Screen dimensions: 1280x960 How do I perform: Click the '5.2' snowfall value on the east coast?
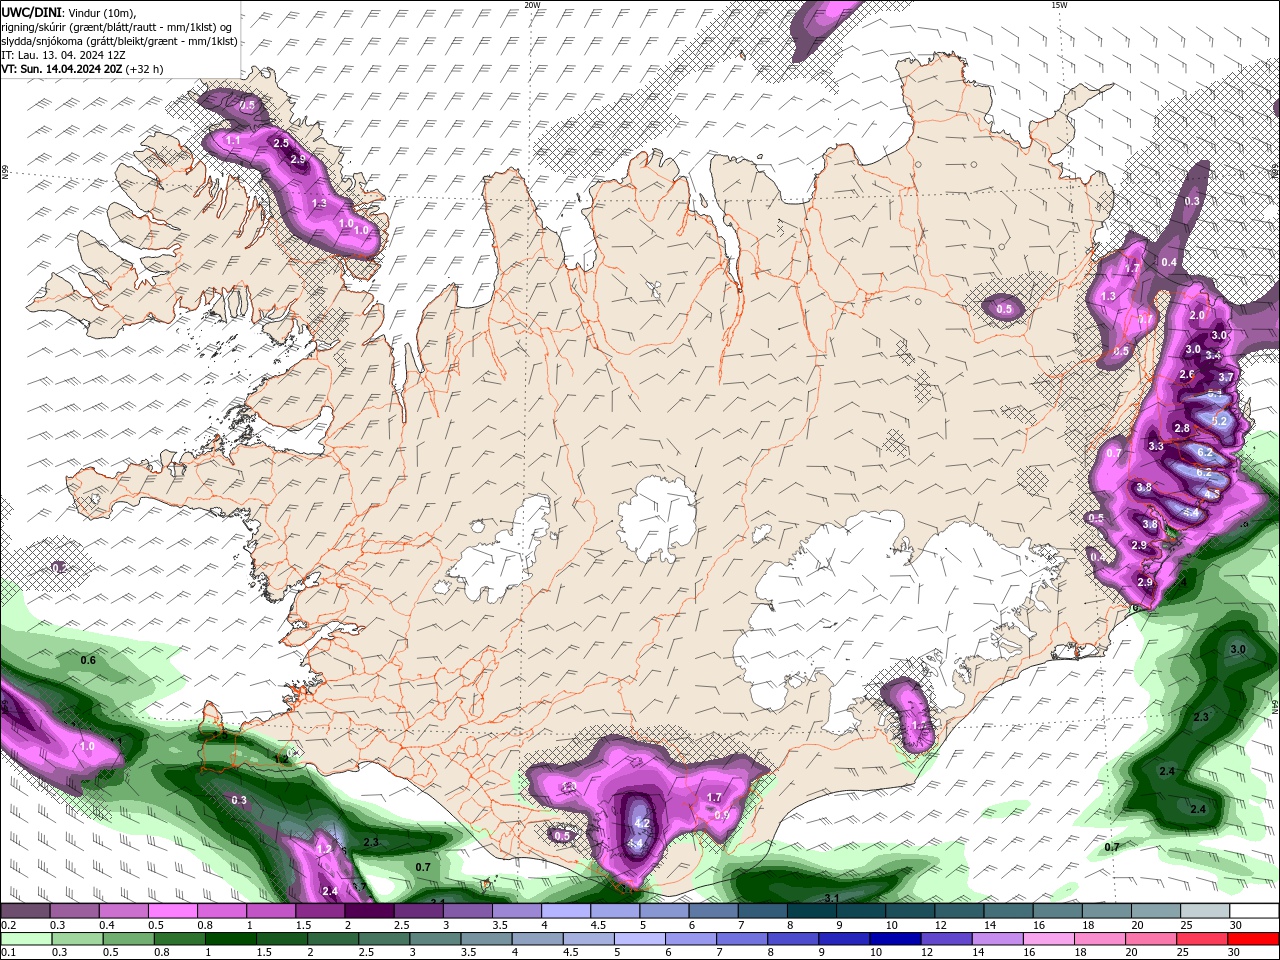click(x=1219, y=422)
